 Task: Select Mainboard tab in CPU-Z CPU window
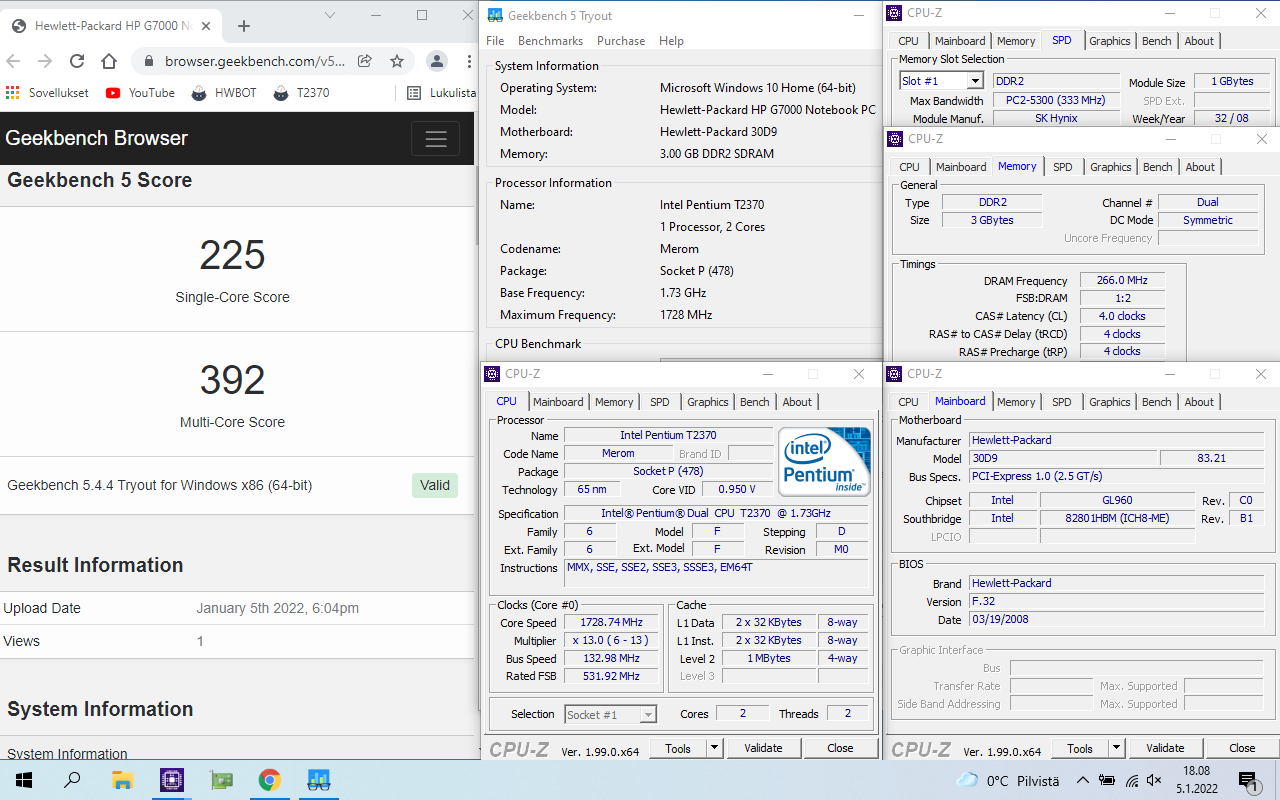click(x=558, y=402)
